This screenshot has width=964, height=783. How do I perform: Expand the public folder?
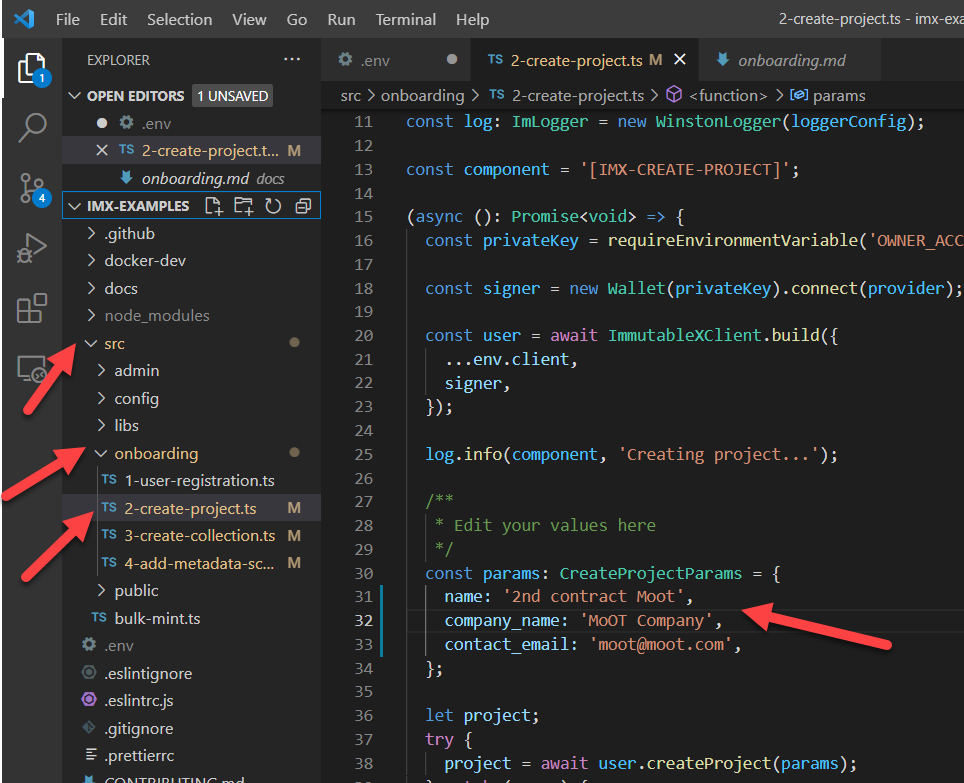[101, 590]
